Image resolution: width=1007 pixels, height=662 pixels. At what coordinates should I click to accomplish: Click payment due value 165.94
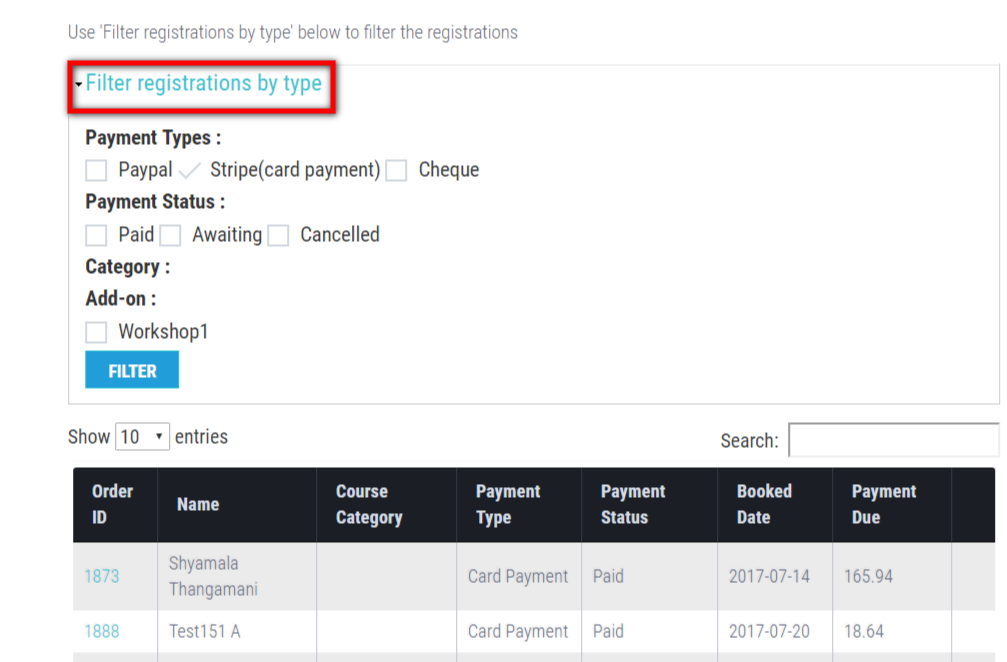(868, 577)
